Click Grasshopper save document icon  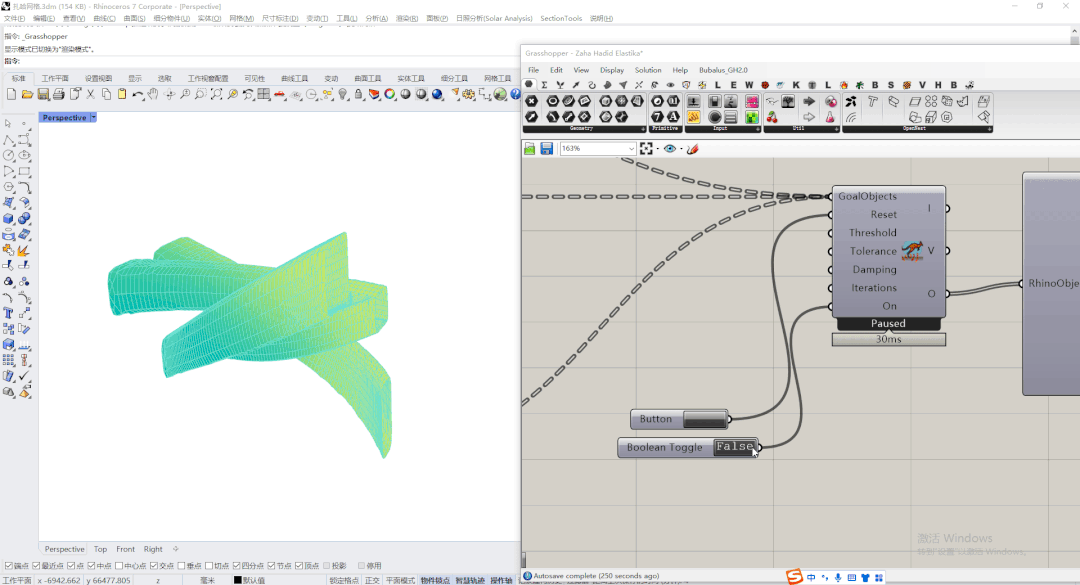547,148
